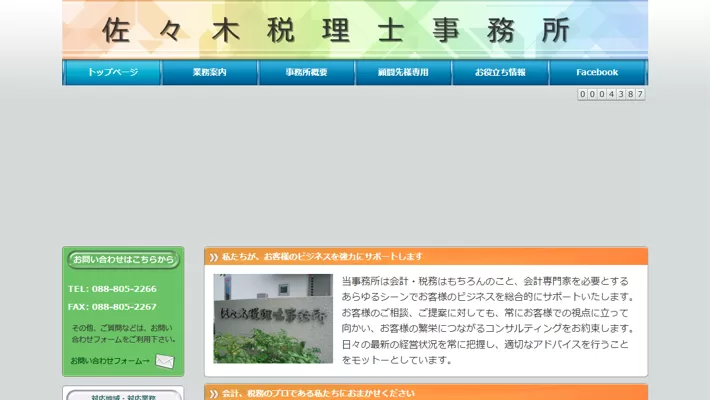Select the 顧問先様専用 menu item

point(403,73)
